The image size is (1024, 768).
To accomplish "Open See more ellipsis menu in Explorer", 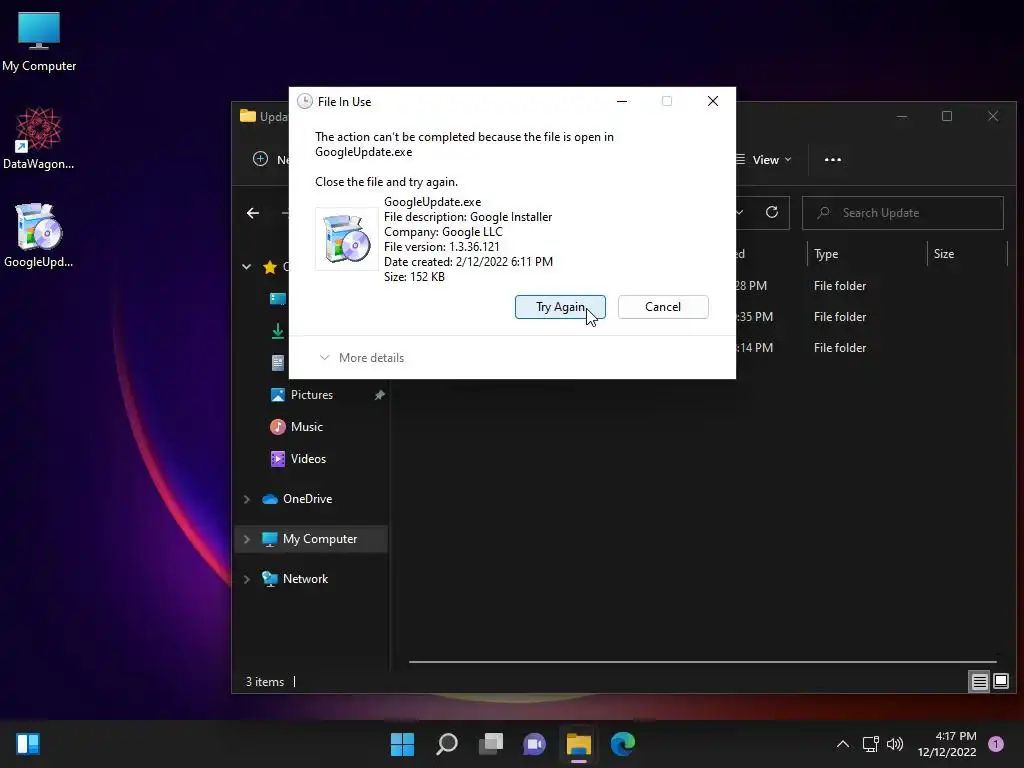I will coord(833,160).
